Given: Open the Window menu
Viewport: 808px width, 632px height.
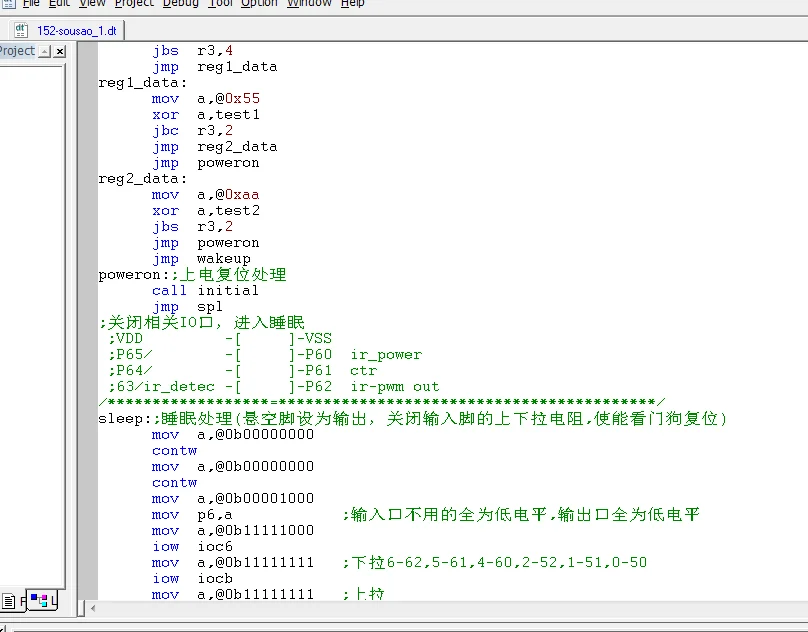Looking at the screenshot, I should 309,4.
